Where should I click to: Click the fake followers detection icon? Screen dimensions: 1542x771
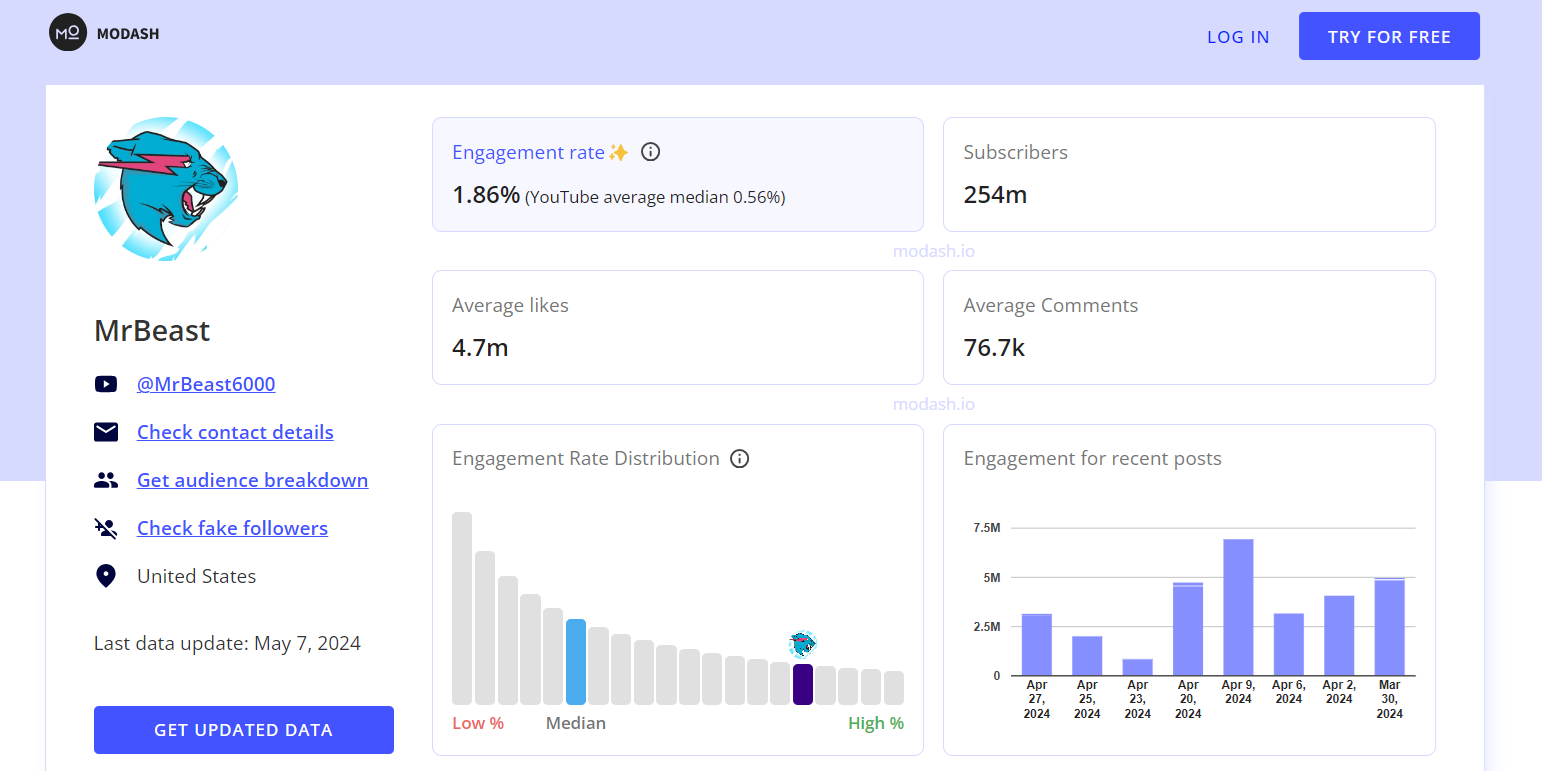(x=106, y=528)
